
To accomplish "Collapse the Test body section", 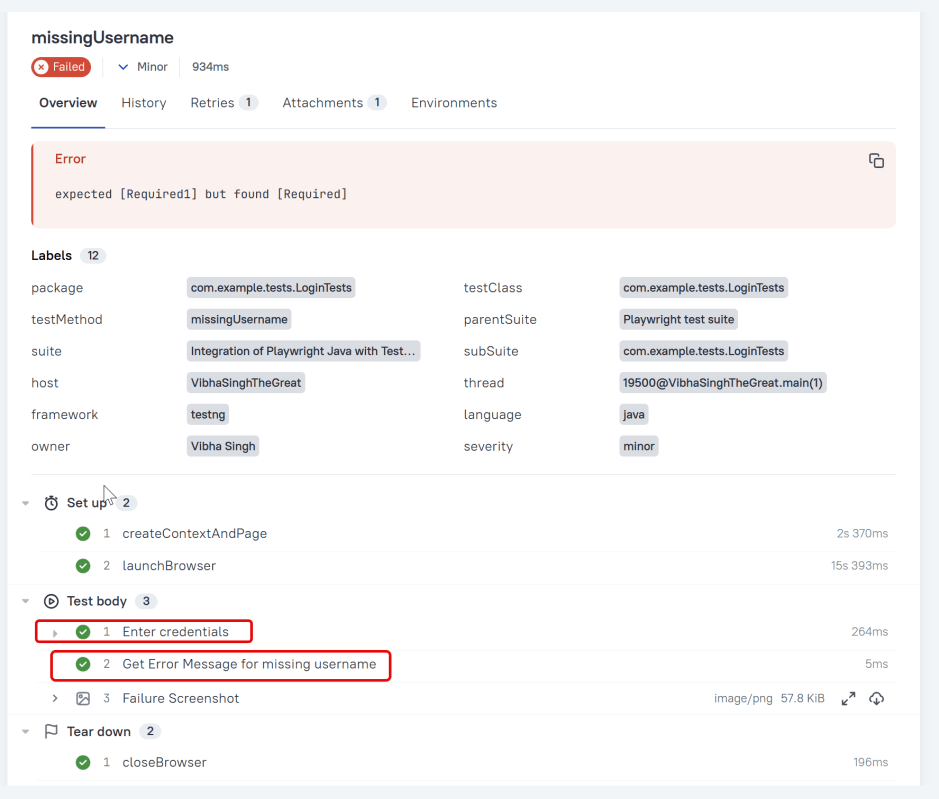I will 26,601.
